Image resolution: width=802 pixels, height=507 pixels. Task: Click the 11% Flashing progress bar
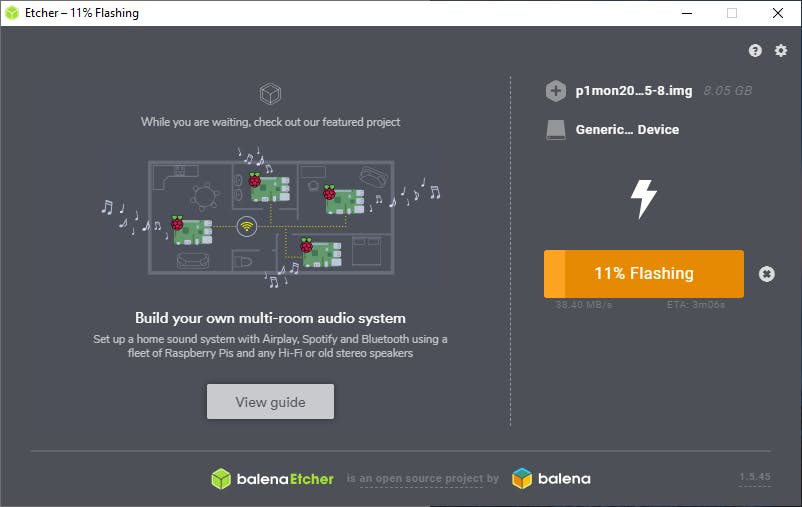643,274
